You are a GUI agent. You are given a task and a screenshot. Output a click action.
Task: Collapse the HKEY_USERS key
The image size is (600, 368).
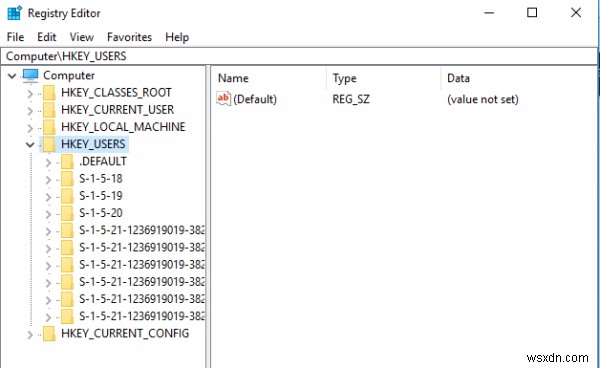(x=30, y=145)
